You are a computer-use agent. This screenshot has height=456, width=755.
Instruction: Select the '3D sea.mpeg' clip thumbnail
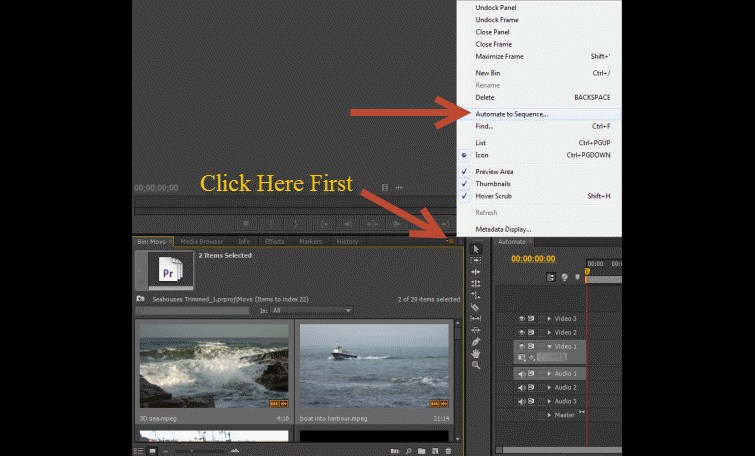214,366
